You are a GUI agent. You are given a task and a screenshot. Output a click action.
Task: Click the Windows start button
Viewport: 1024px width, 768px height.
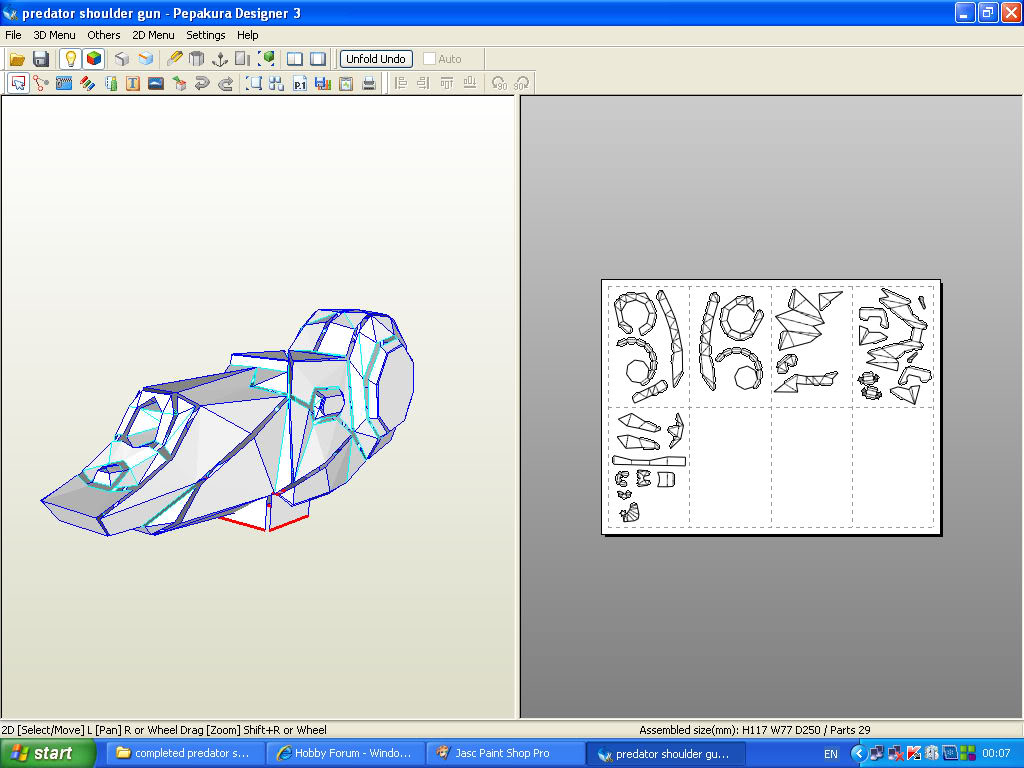point(48,754)
